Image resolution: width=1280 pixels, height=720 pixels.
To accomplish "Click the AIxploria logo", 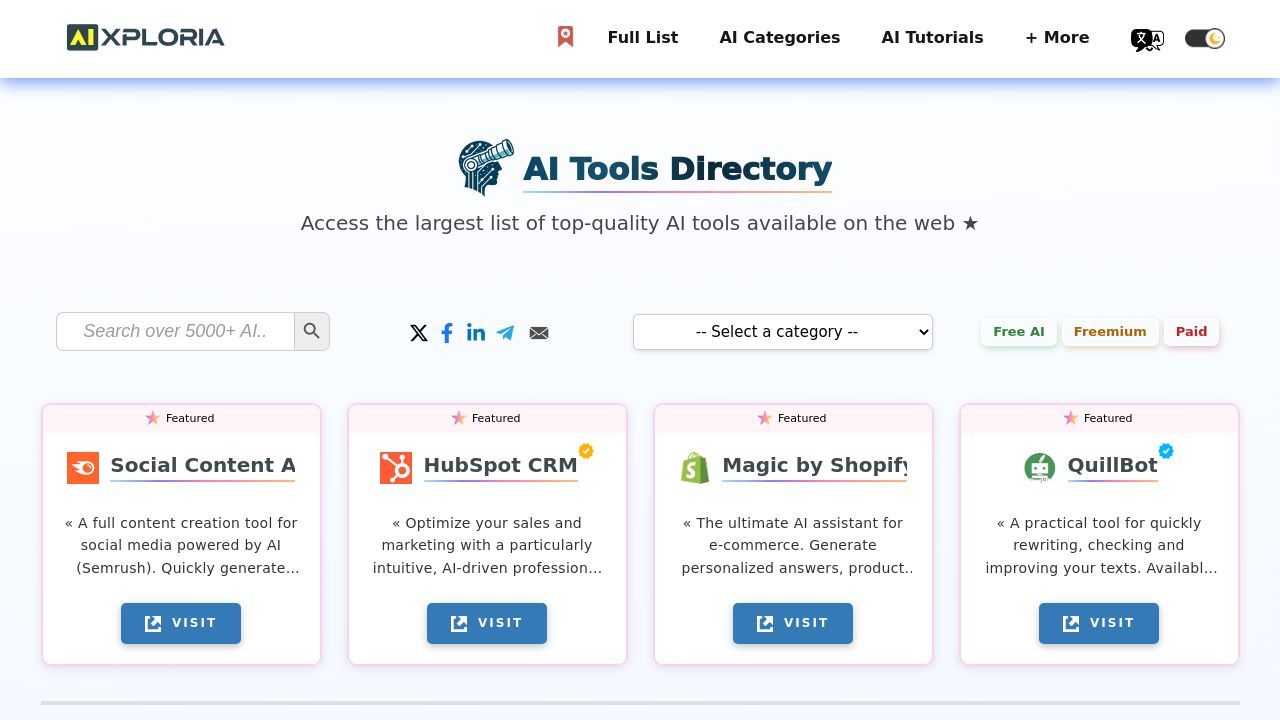I will (146, 37).
